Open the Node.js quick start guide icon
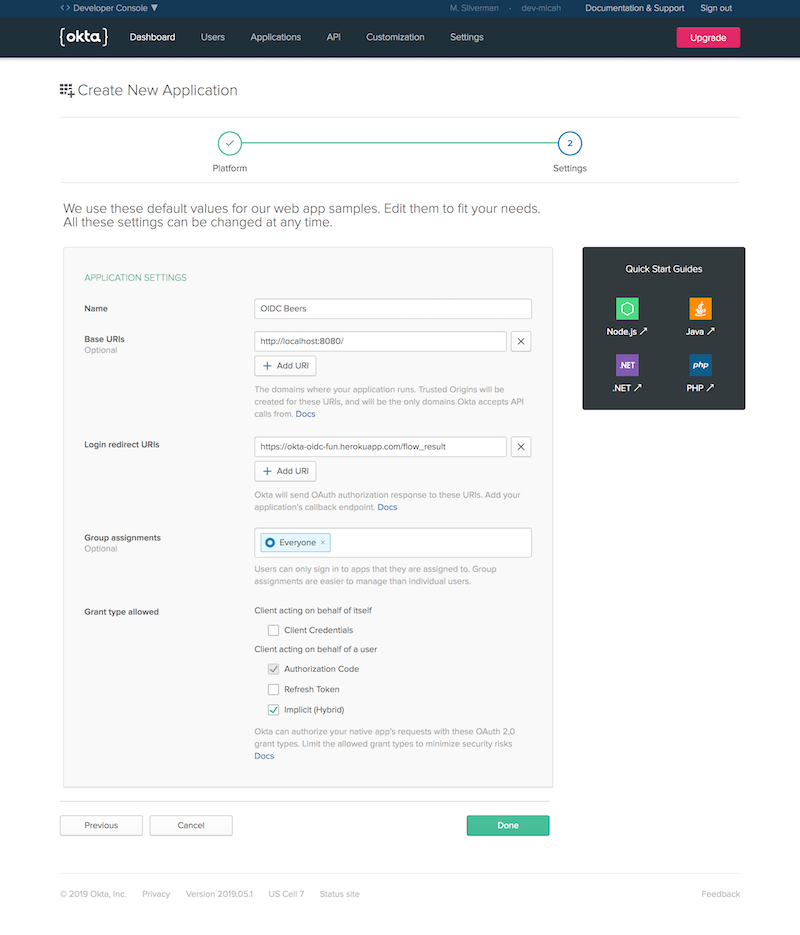The image size is (800, 935). [x=627, y=308]
